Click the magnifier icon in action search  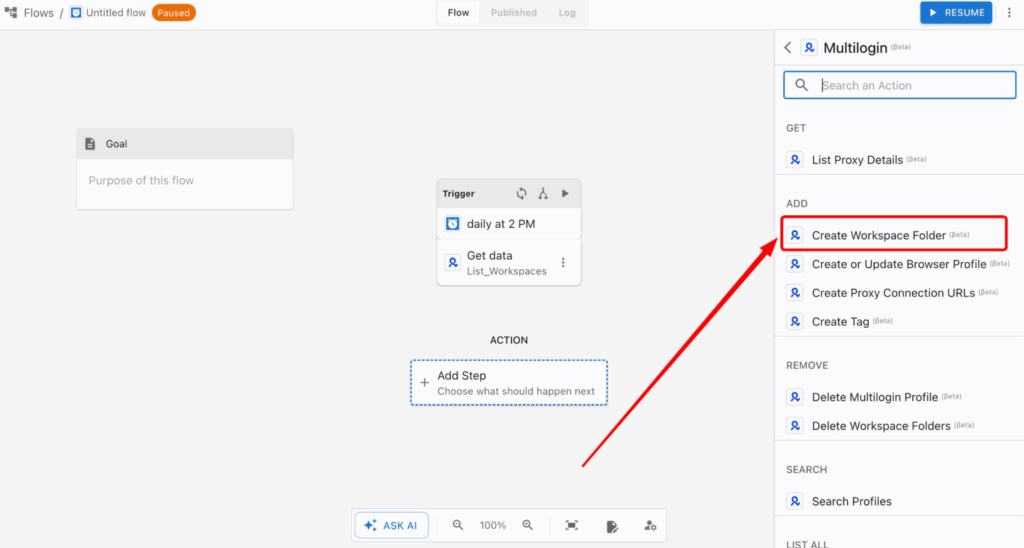click(801, 85)
